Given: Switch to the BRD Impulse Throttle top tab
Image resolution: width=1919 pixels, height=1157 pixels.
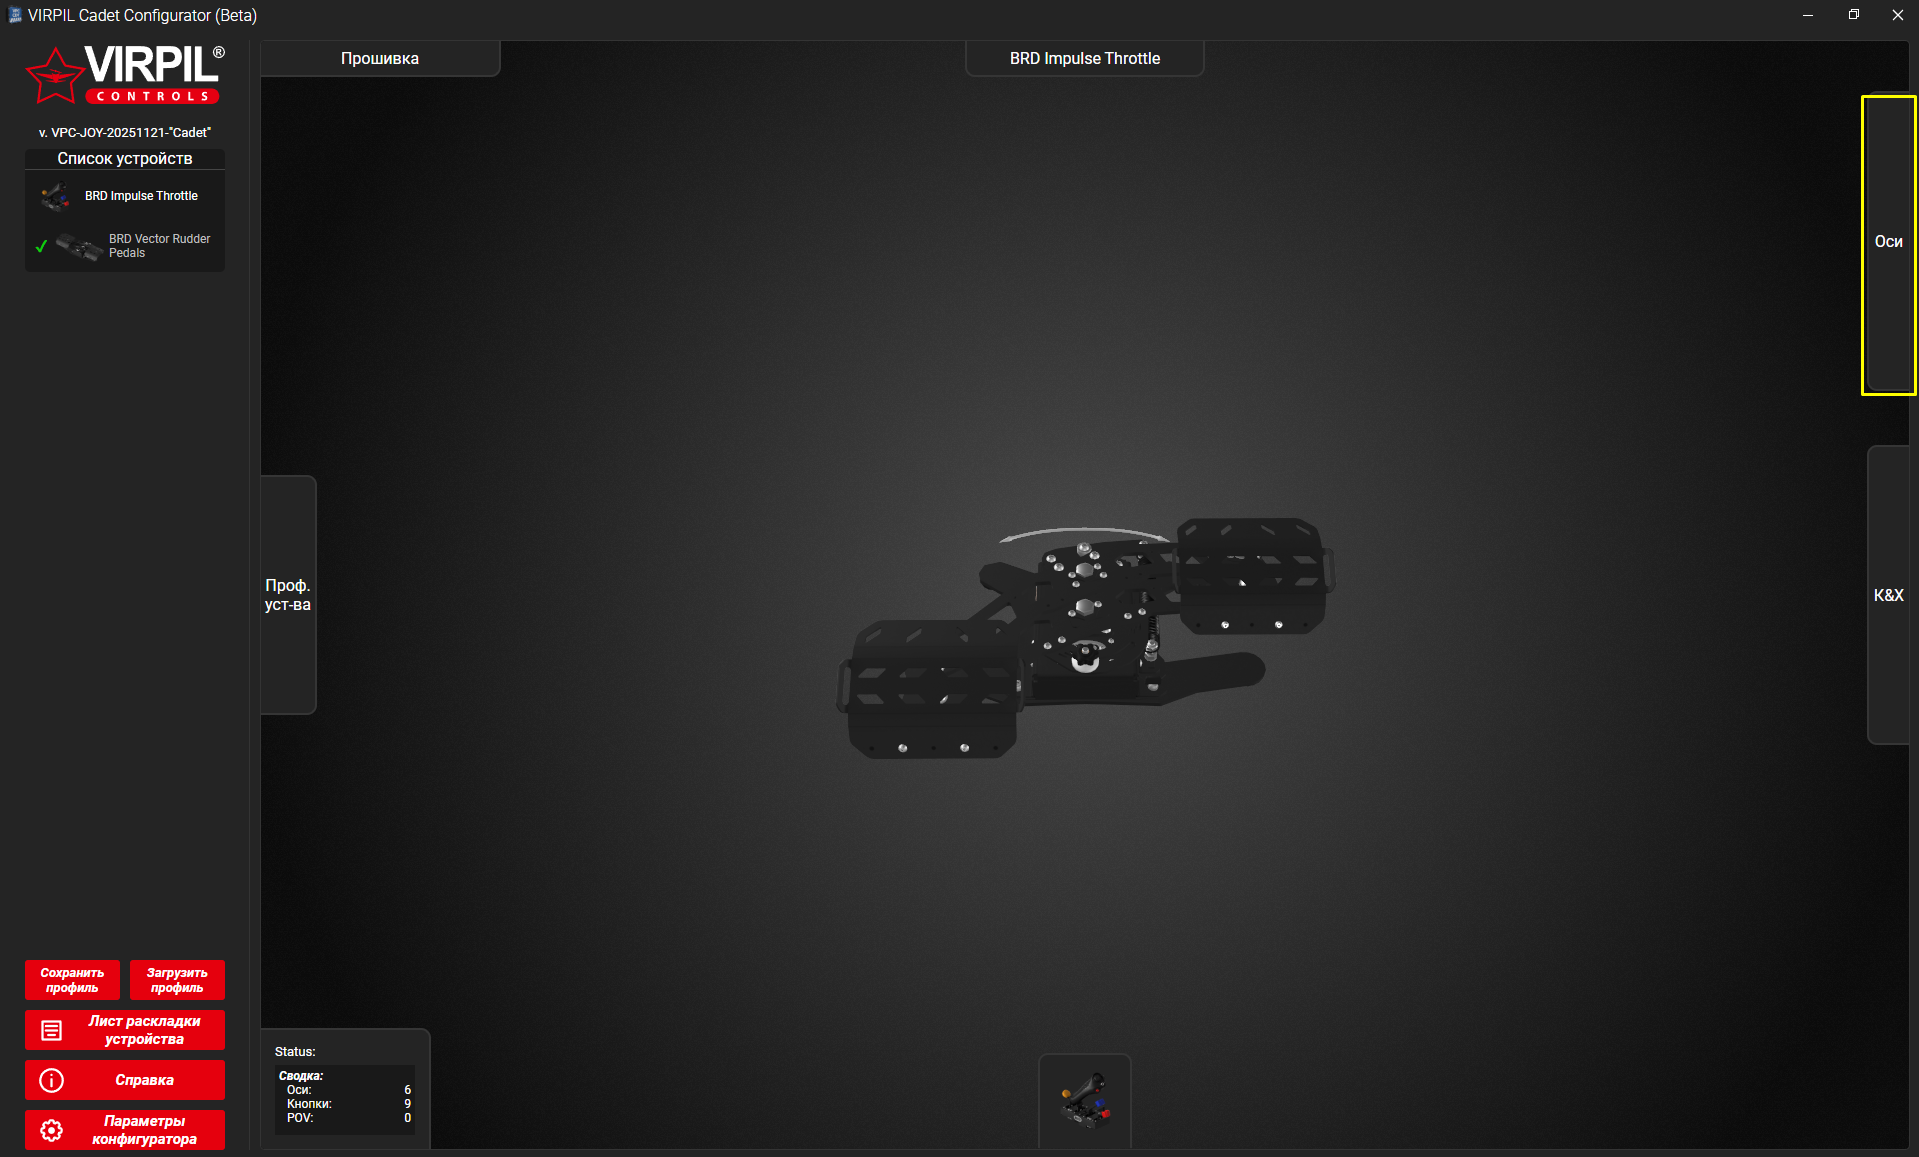Looking at the screenshot, I should (x=1084, y=59).
